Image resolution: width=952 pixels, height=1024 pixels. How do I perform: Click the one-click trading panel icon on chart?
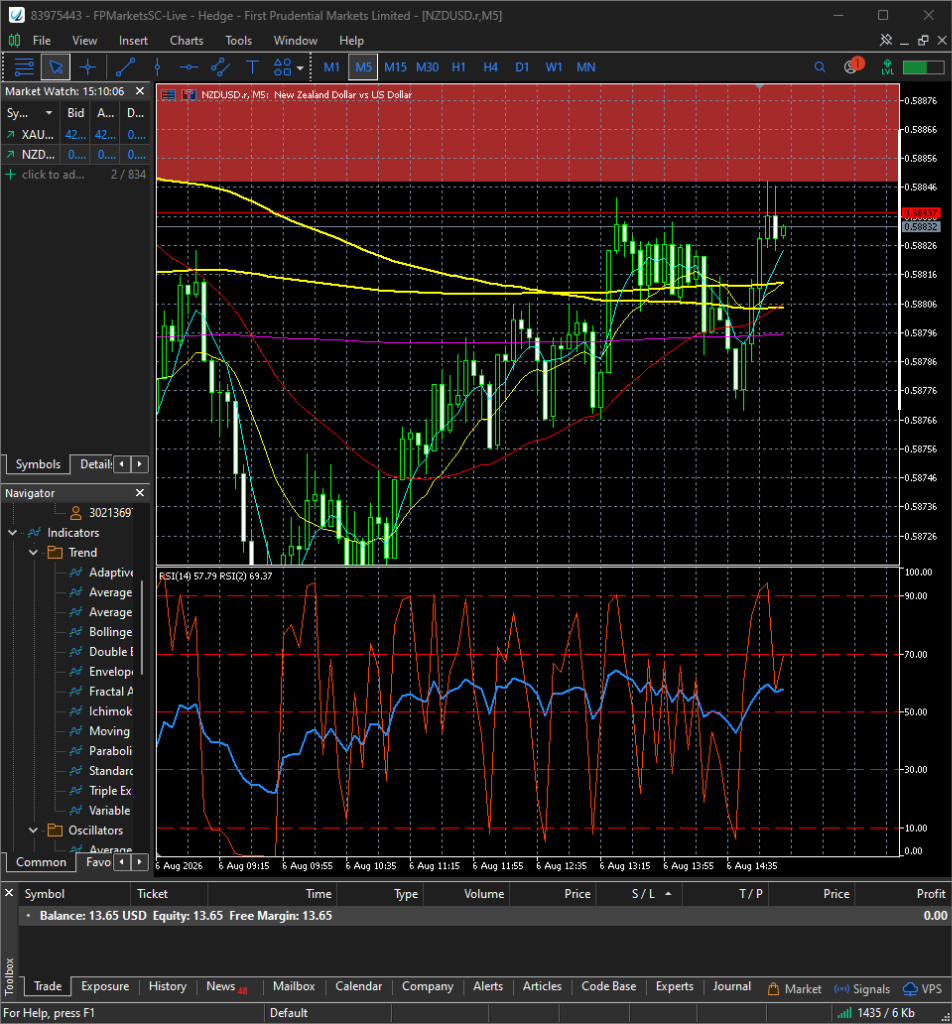[168, 95]
